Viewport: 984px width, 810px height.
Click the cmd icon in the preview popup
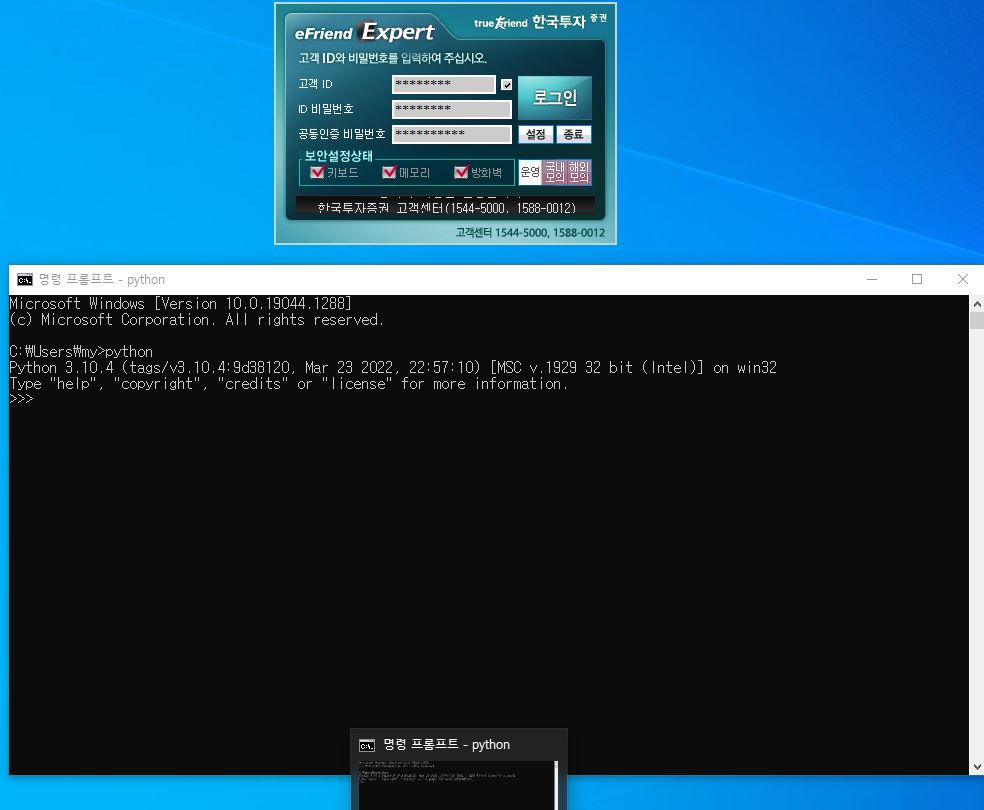tap(366, 745)
